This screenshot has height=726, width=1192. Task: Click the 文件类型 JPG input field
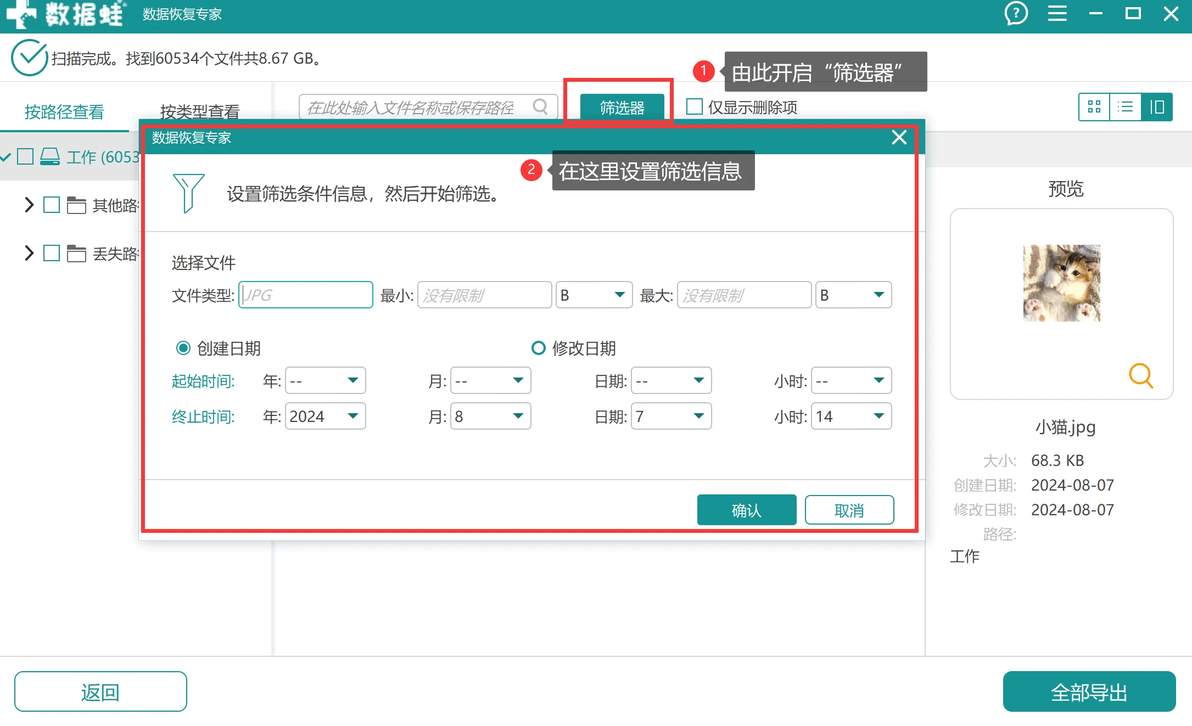[x=306, y=295]
